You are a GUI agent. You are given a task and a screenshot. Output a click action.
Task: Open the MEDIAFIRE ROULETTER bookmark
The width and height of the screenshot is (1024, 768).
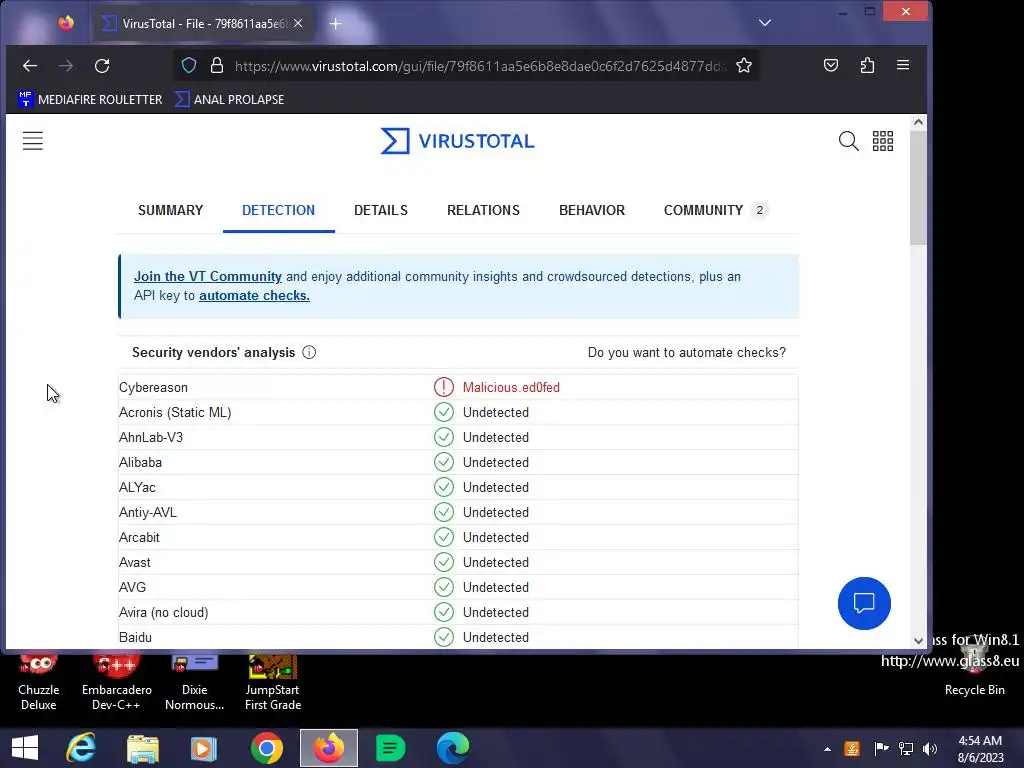pos(90,99)
